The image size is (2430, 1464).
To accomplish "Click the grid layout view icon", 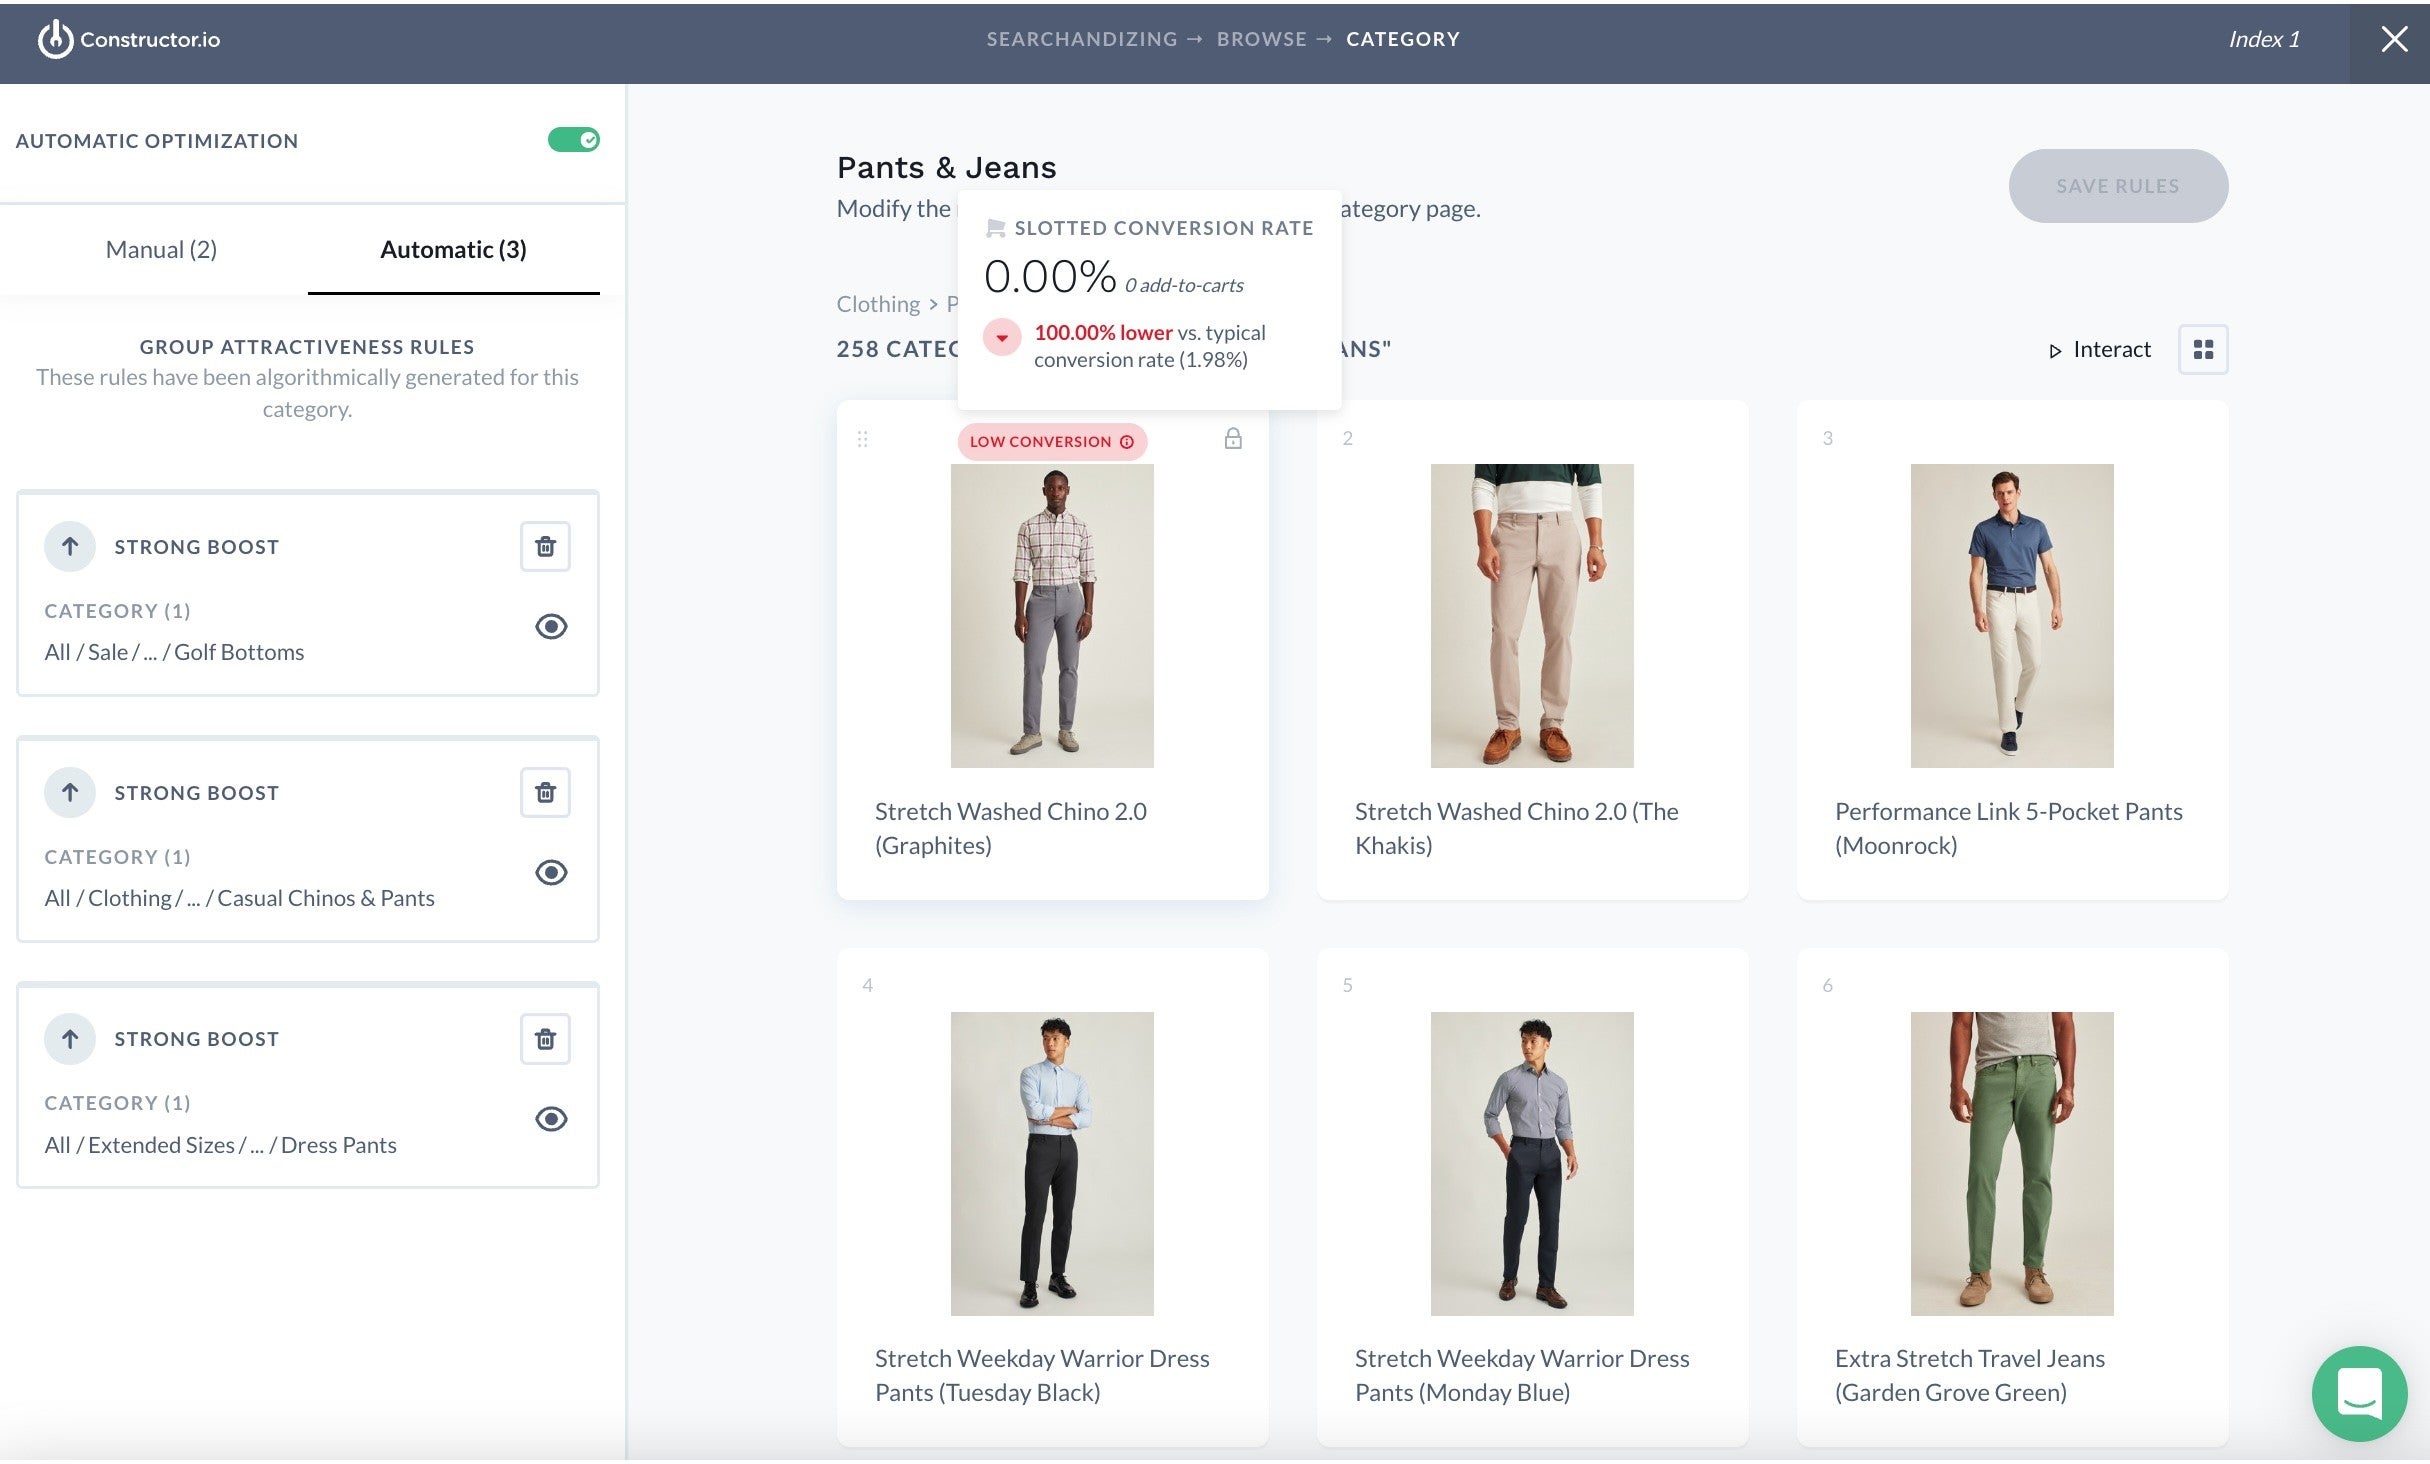I will 2203,350.
